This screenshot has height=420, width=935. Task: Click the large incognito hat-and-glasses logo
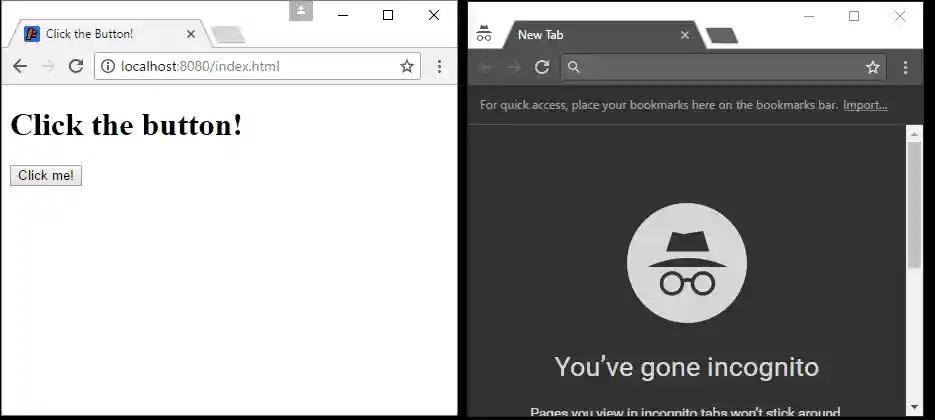click(687, 263)
